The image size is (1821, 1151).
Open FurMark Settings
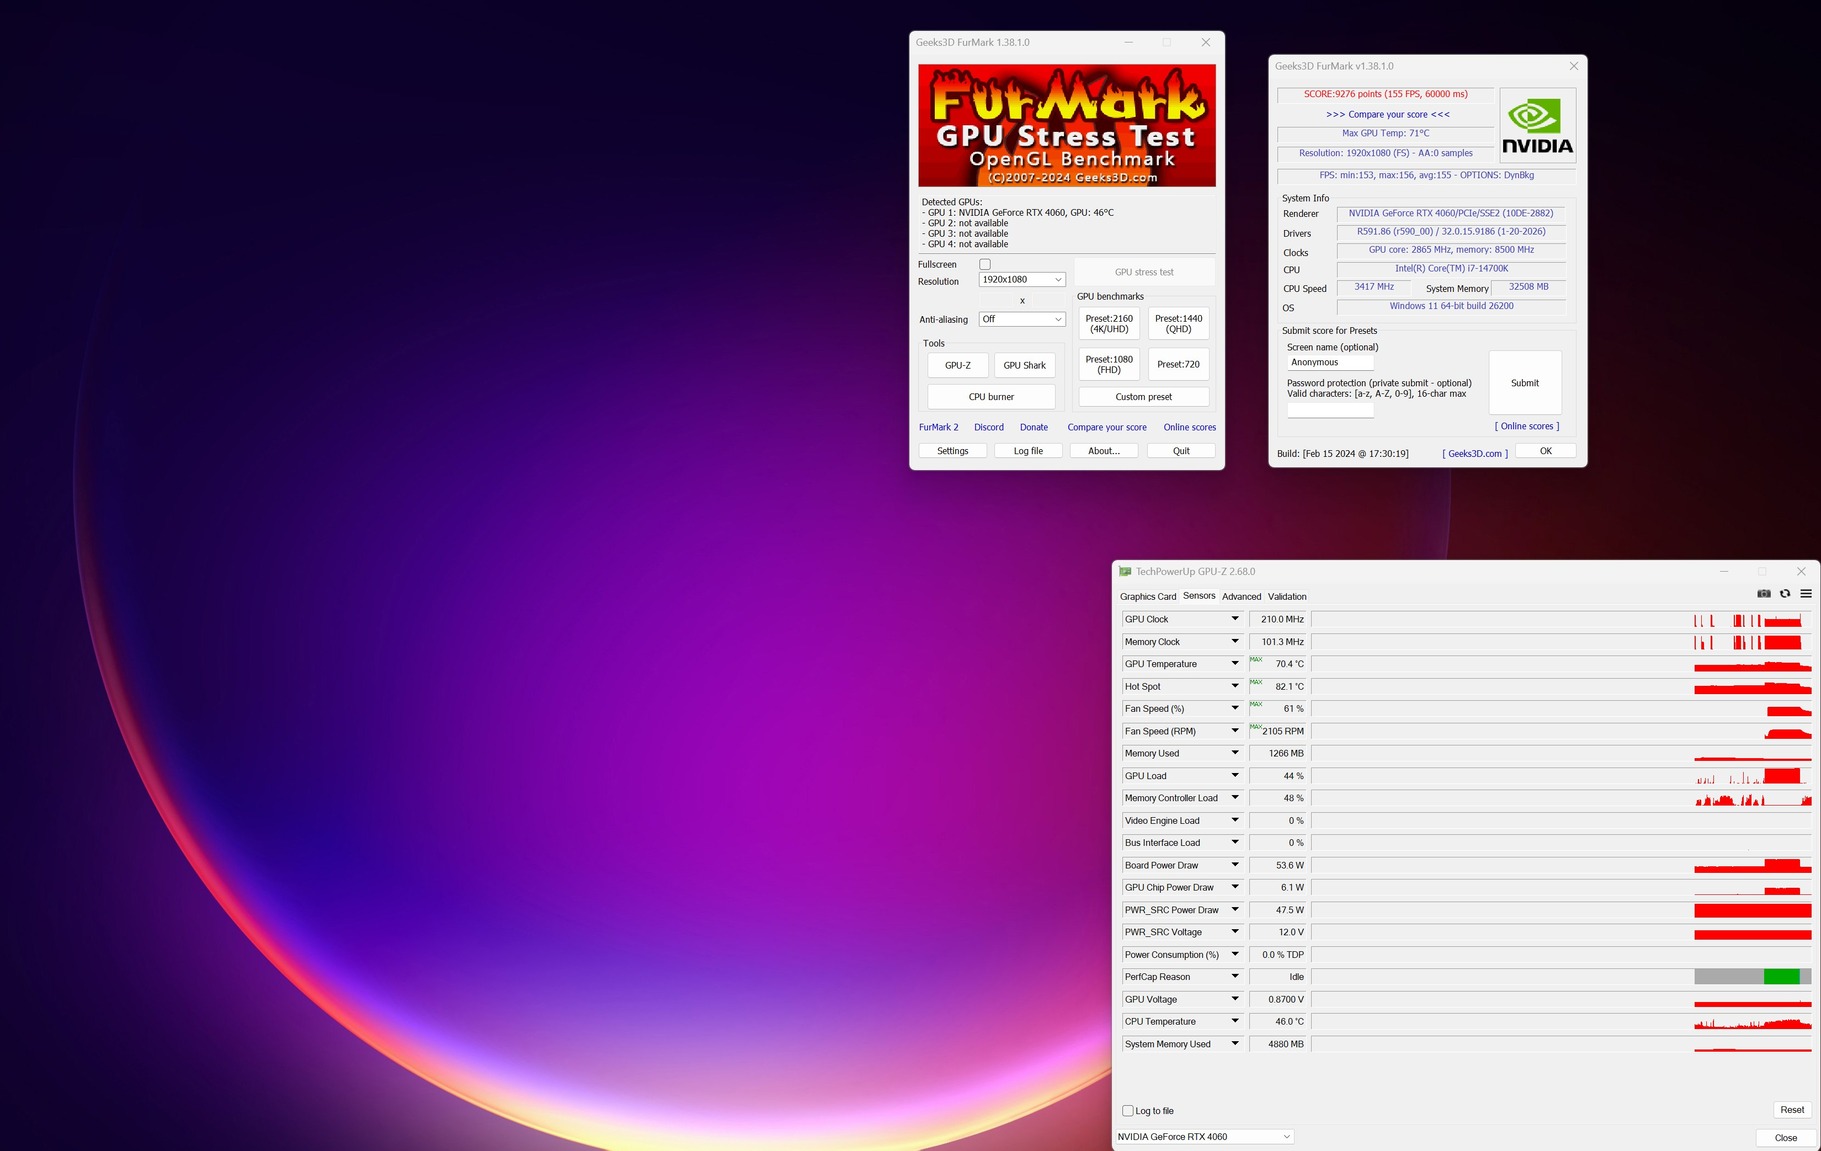(x=953, y=451)
